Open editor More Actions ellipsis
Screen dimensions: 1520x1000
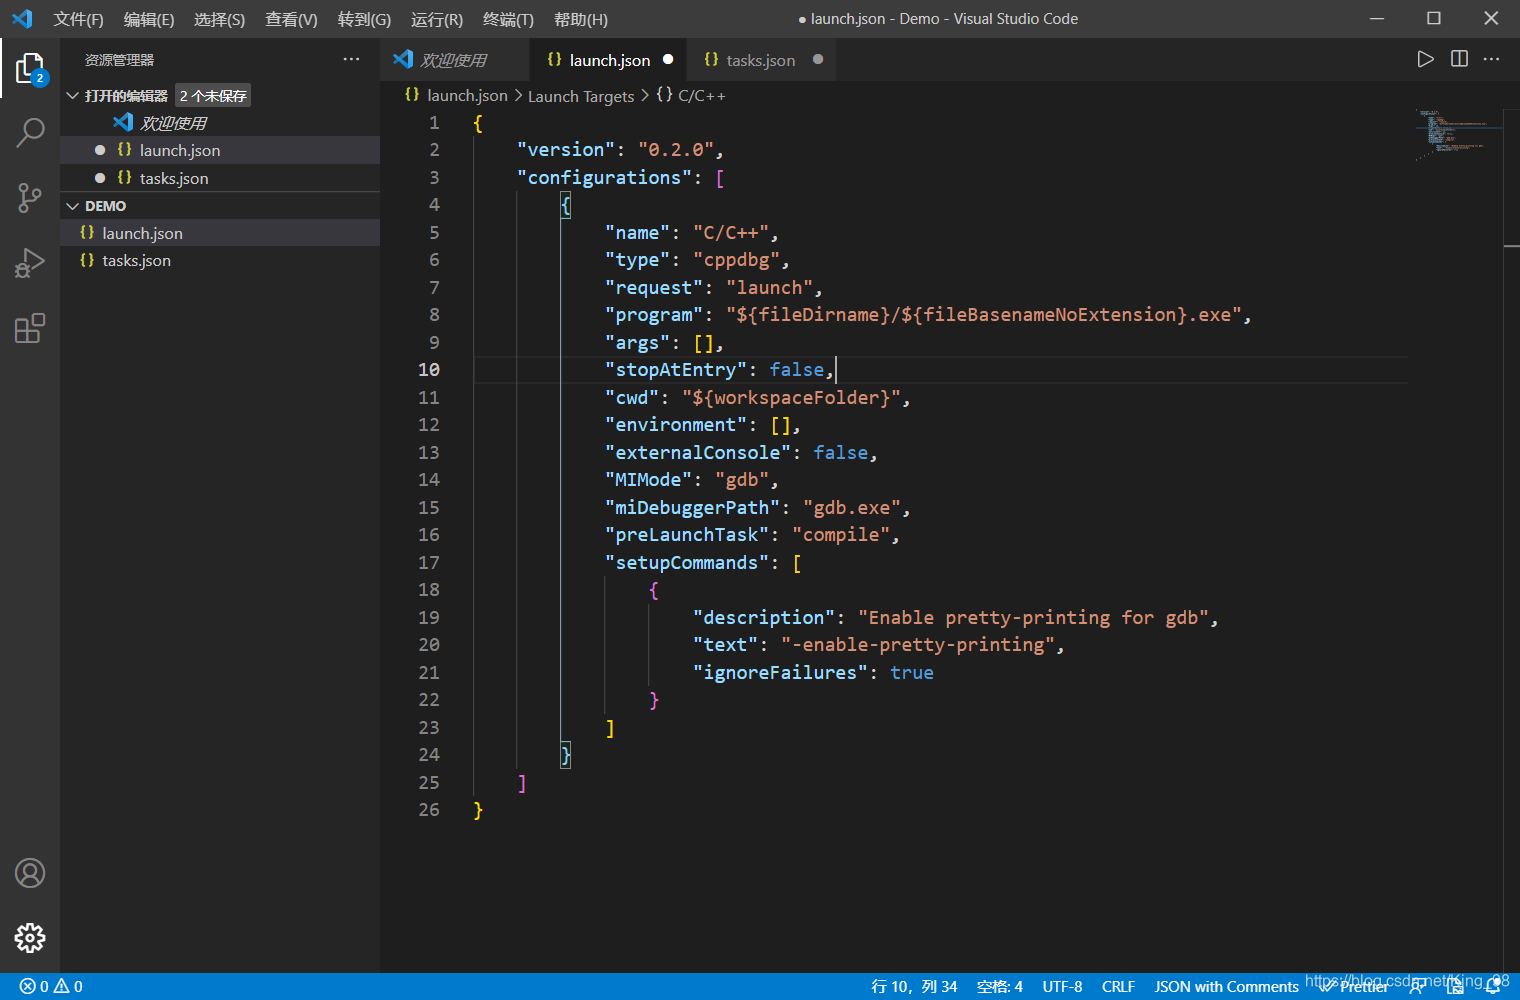pyautogui.click(x=1492, y=59)
